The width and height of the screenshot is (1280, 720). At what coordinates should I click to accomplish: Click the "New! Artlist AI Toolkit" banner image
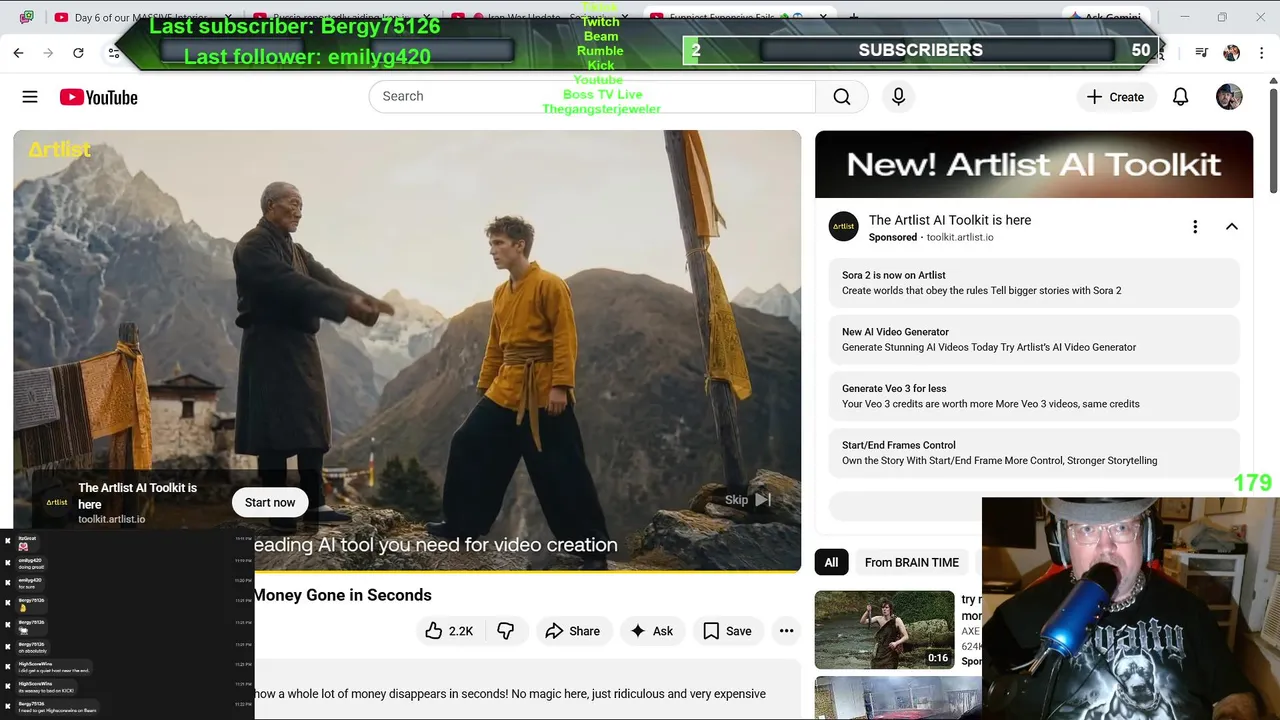(1034, 164)
